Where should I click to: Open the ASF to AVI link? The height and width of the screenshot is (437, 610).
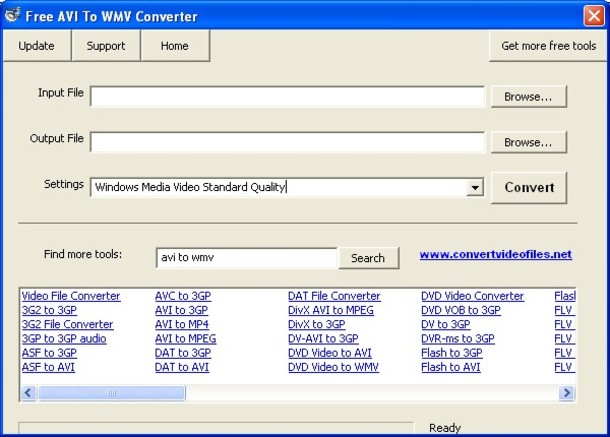pos(48,367)
